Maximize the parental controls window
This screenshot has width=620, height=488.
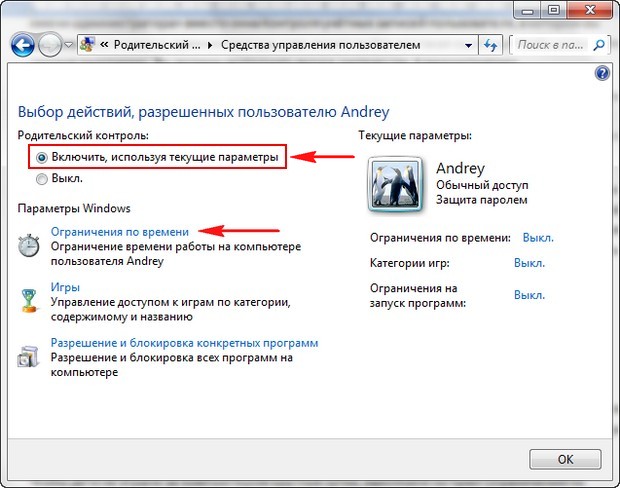pyautogui.click(x=554, y=10)
